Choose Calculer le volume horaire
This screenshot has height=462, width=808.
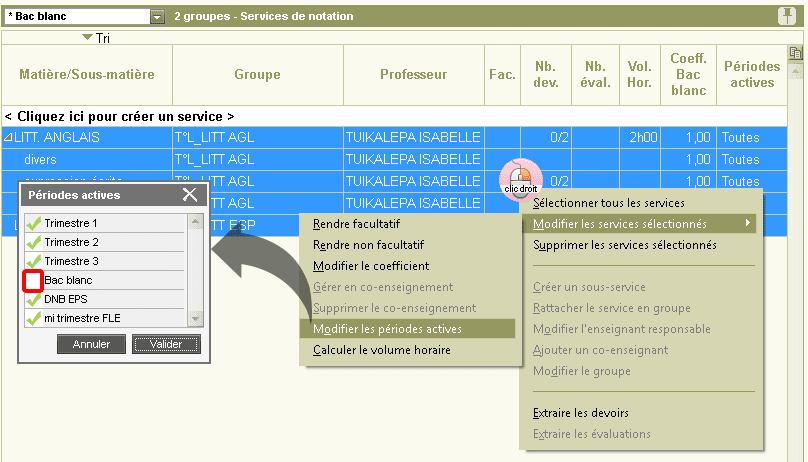tap(382, 350)
